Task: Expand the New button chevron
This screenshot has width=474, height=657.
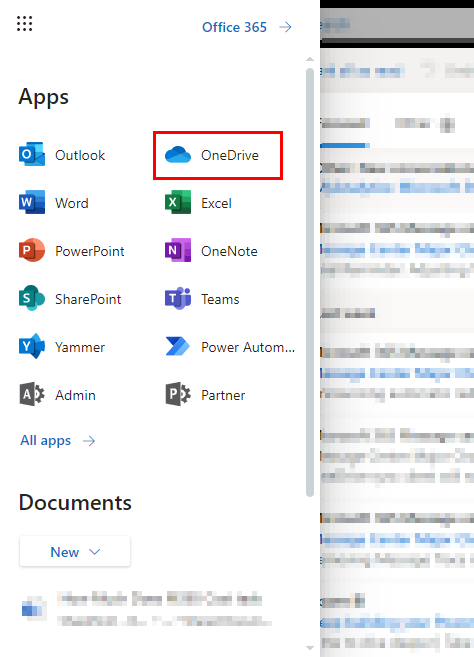Action: [95, 552]
